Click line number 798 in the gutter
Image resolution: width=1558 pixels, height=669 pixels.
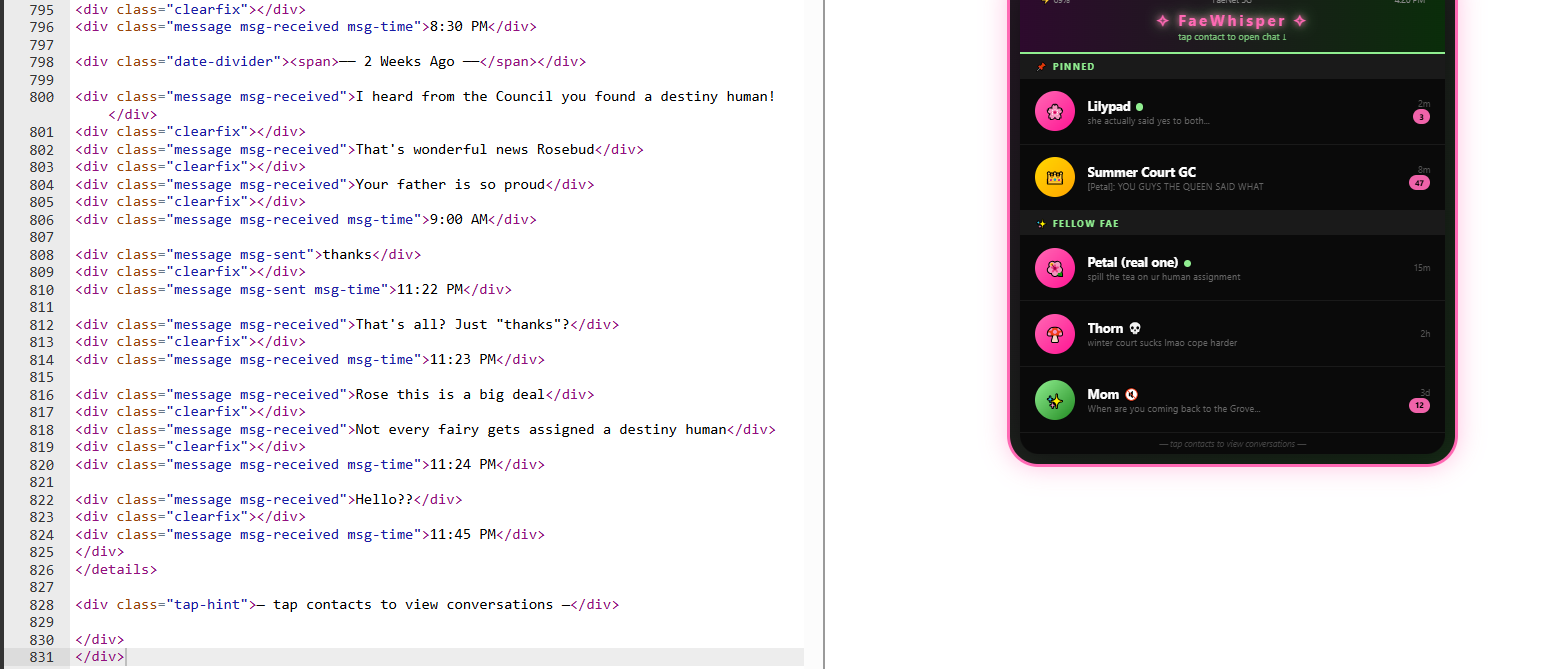42,62
